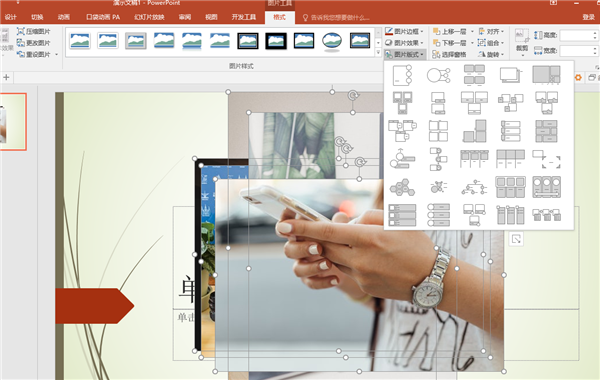The height and width of the screenshot is (380, 600).
Task: Select the stacked overlapping frames layout
Action: point(510,75)
